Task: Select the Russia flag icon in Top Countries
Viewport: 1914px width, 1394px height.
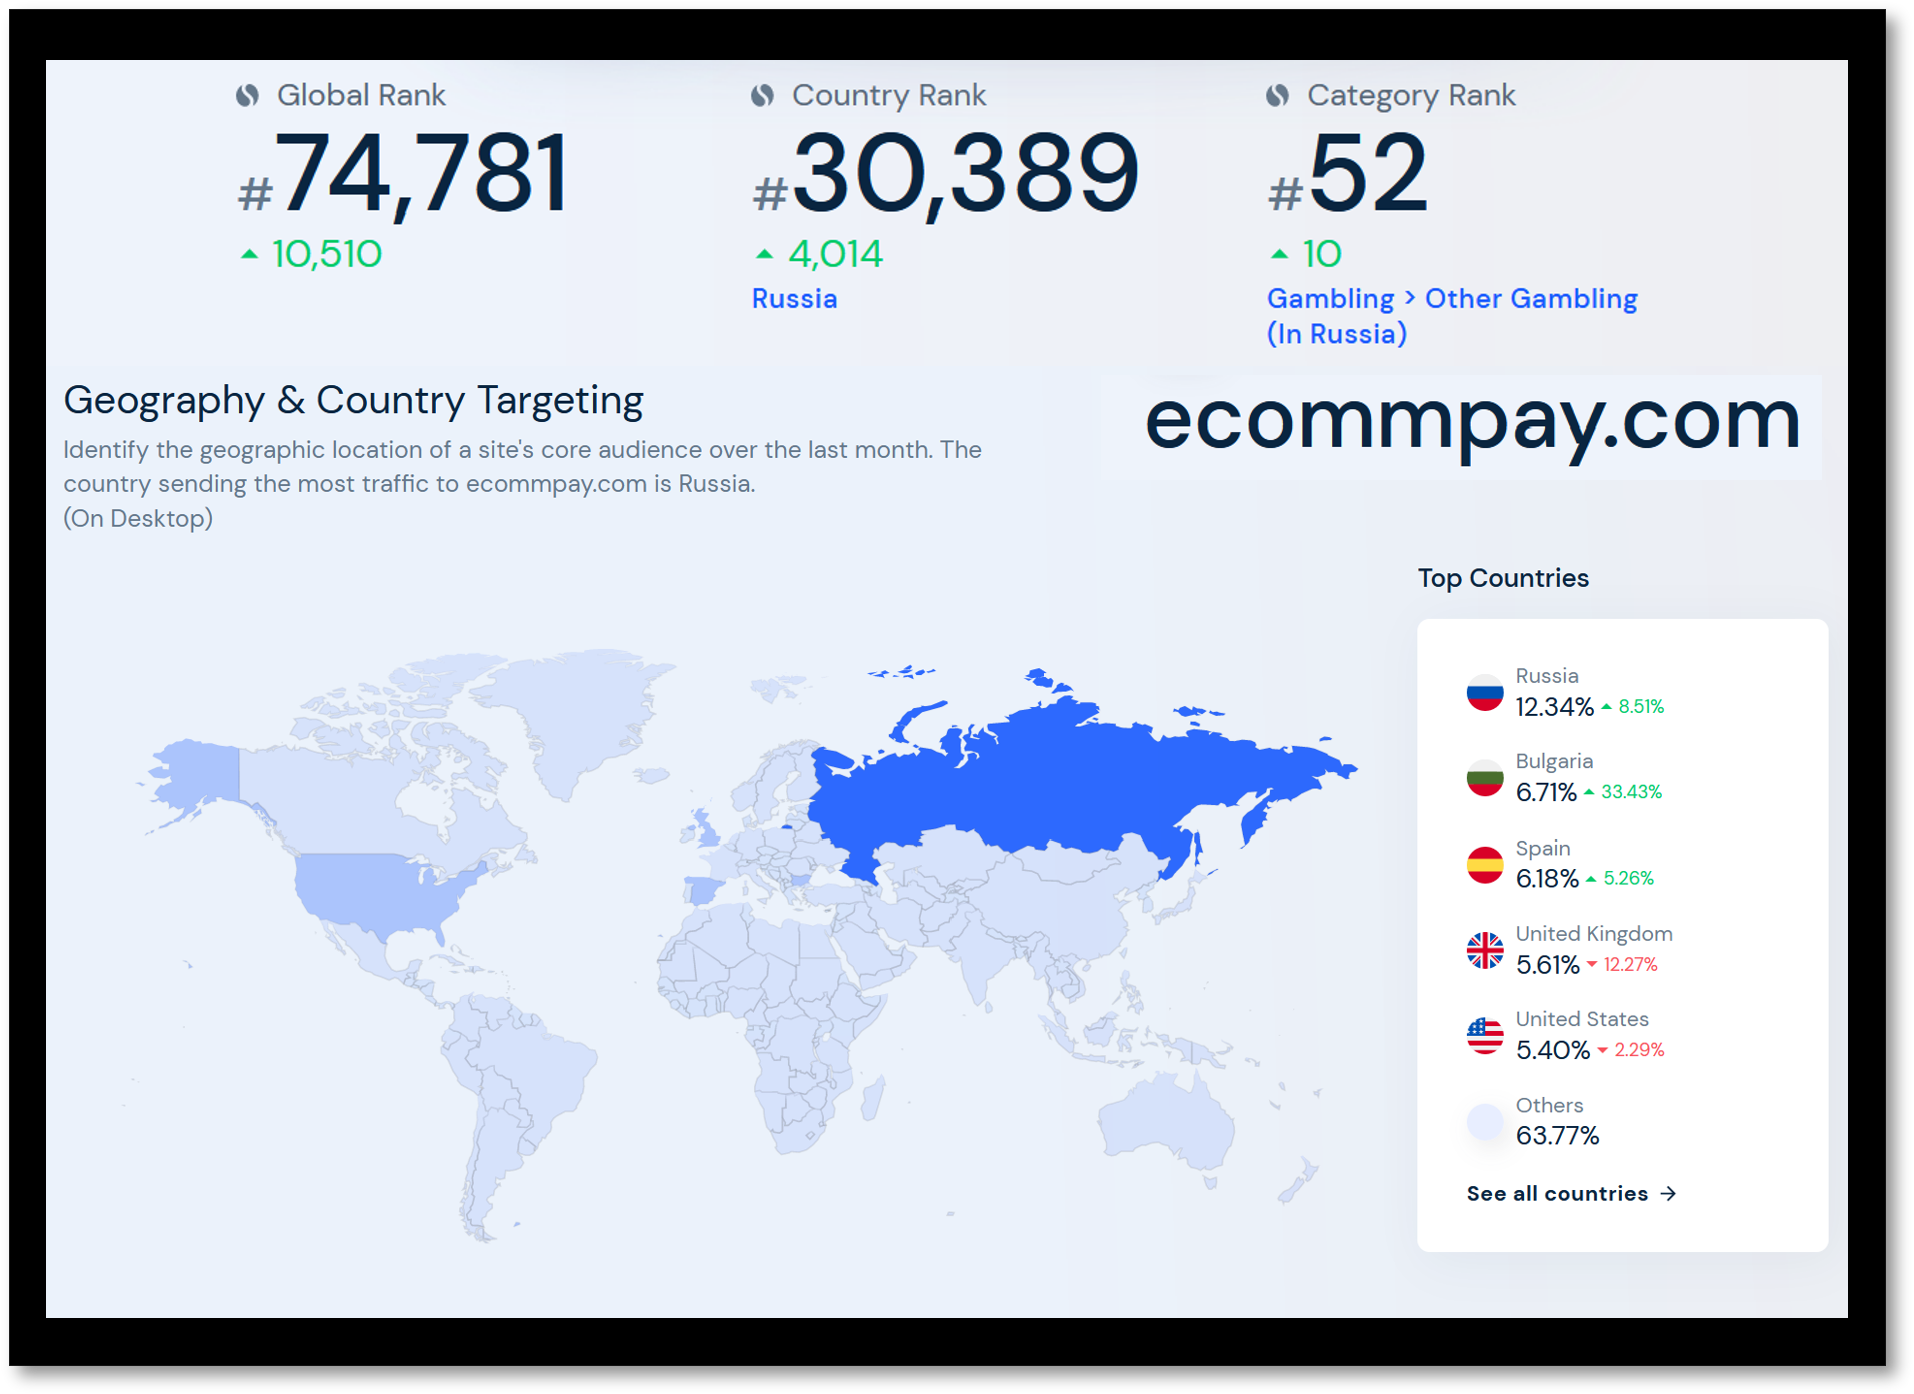Action: click(1484, 691)
